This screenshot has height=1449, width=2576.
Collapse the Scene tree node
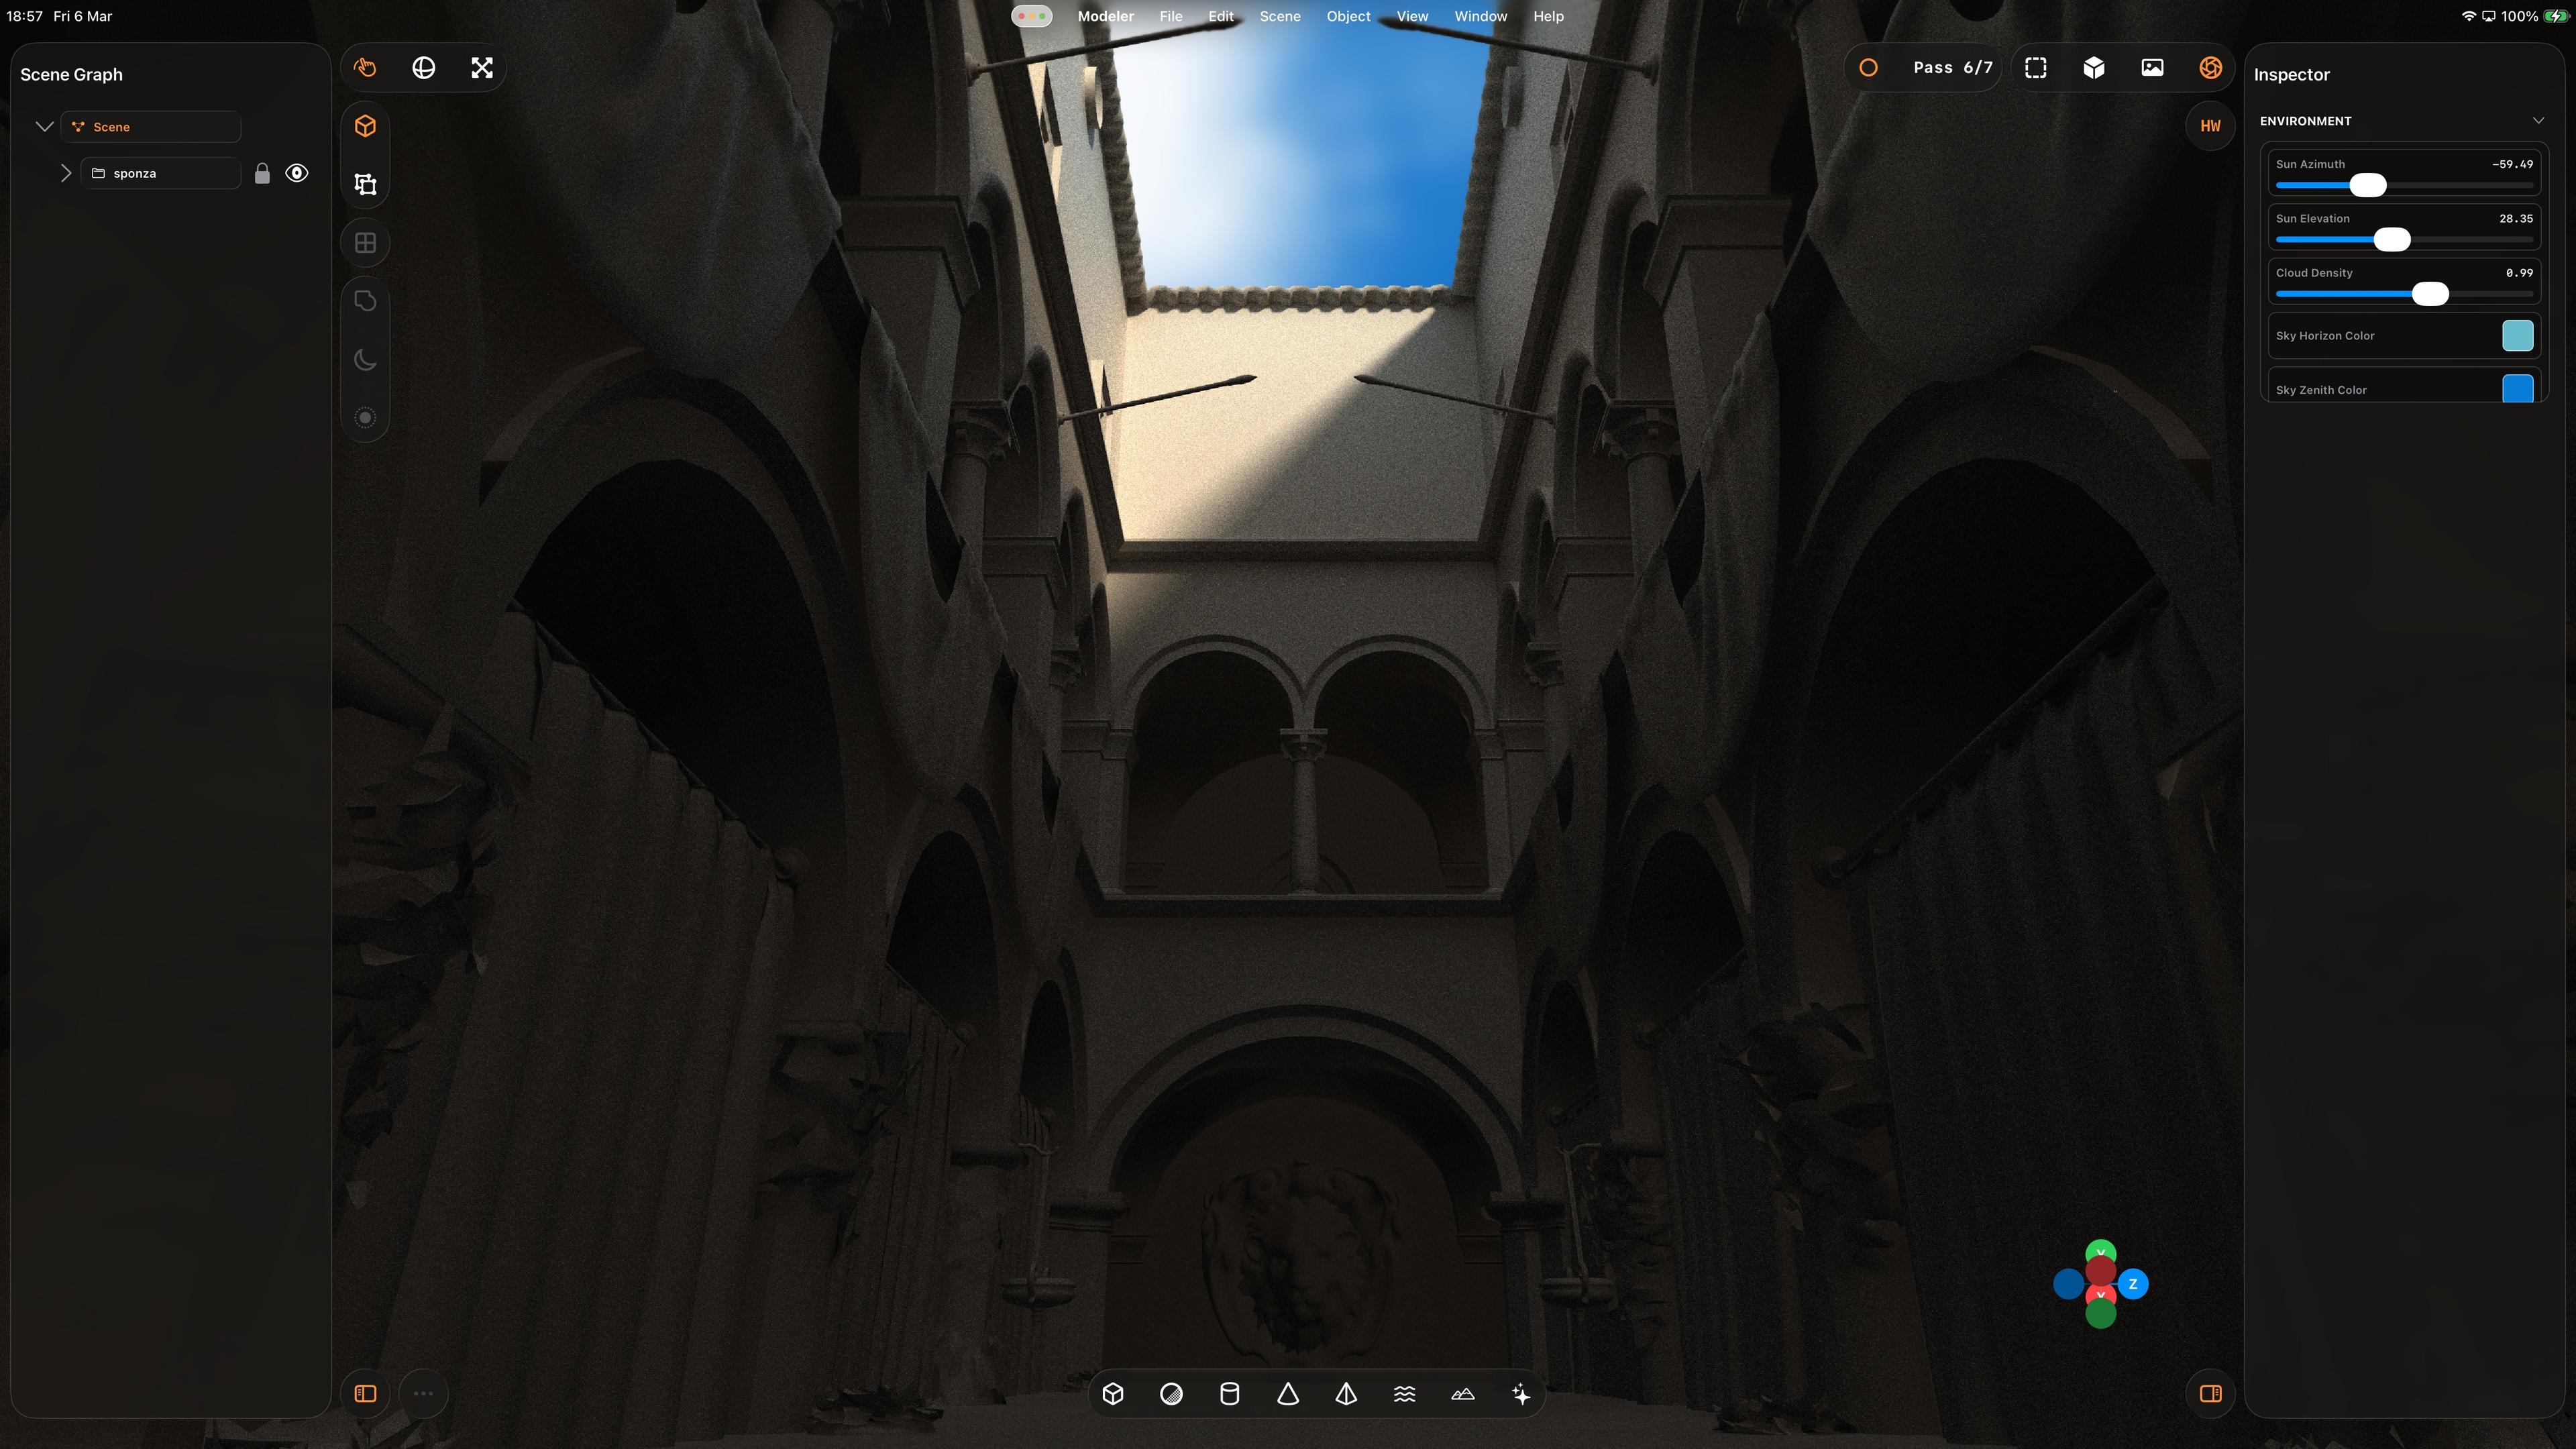(44, 126)
